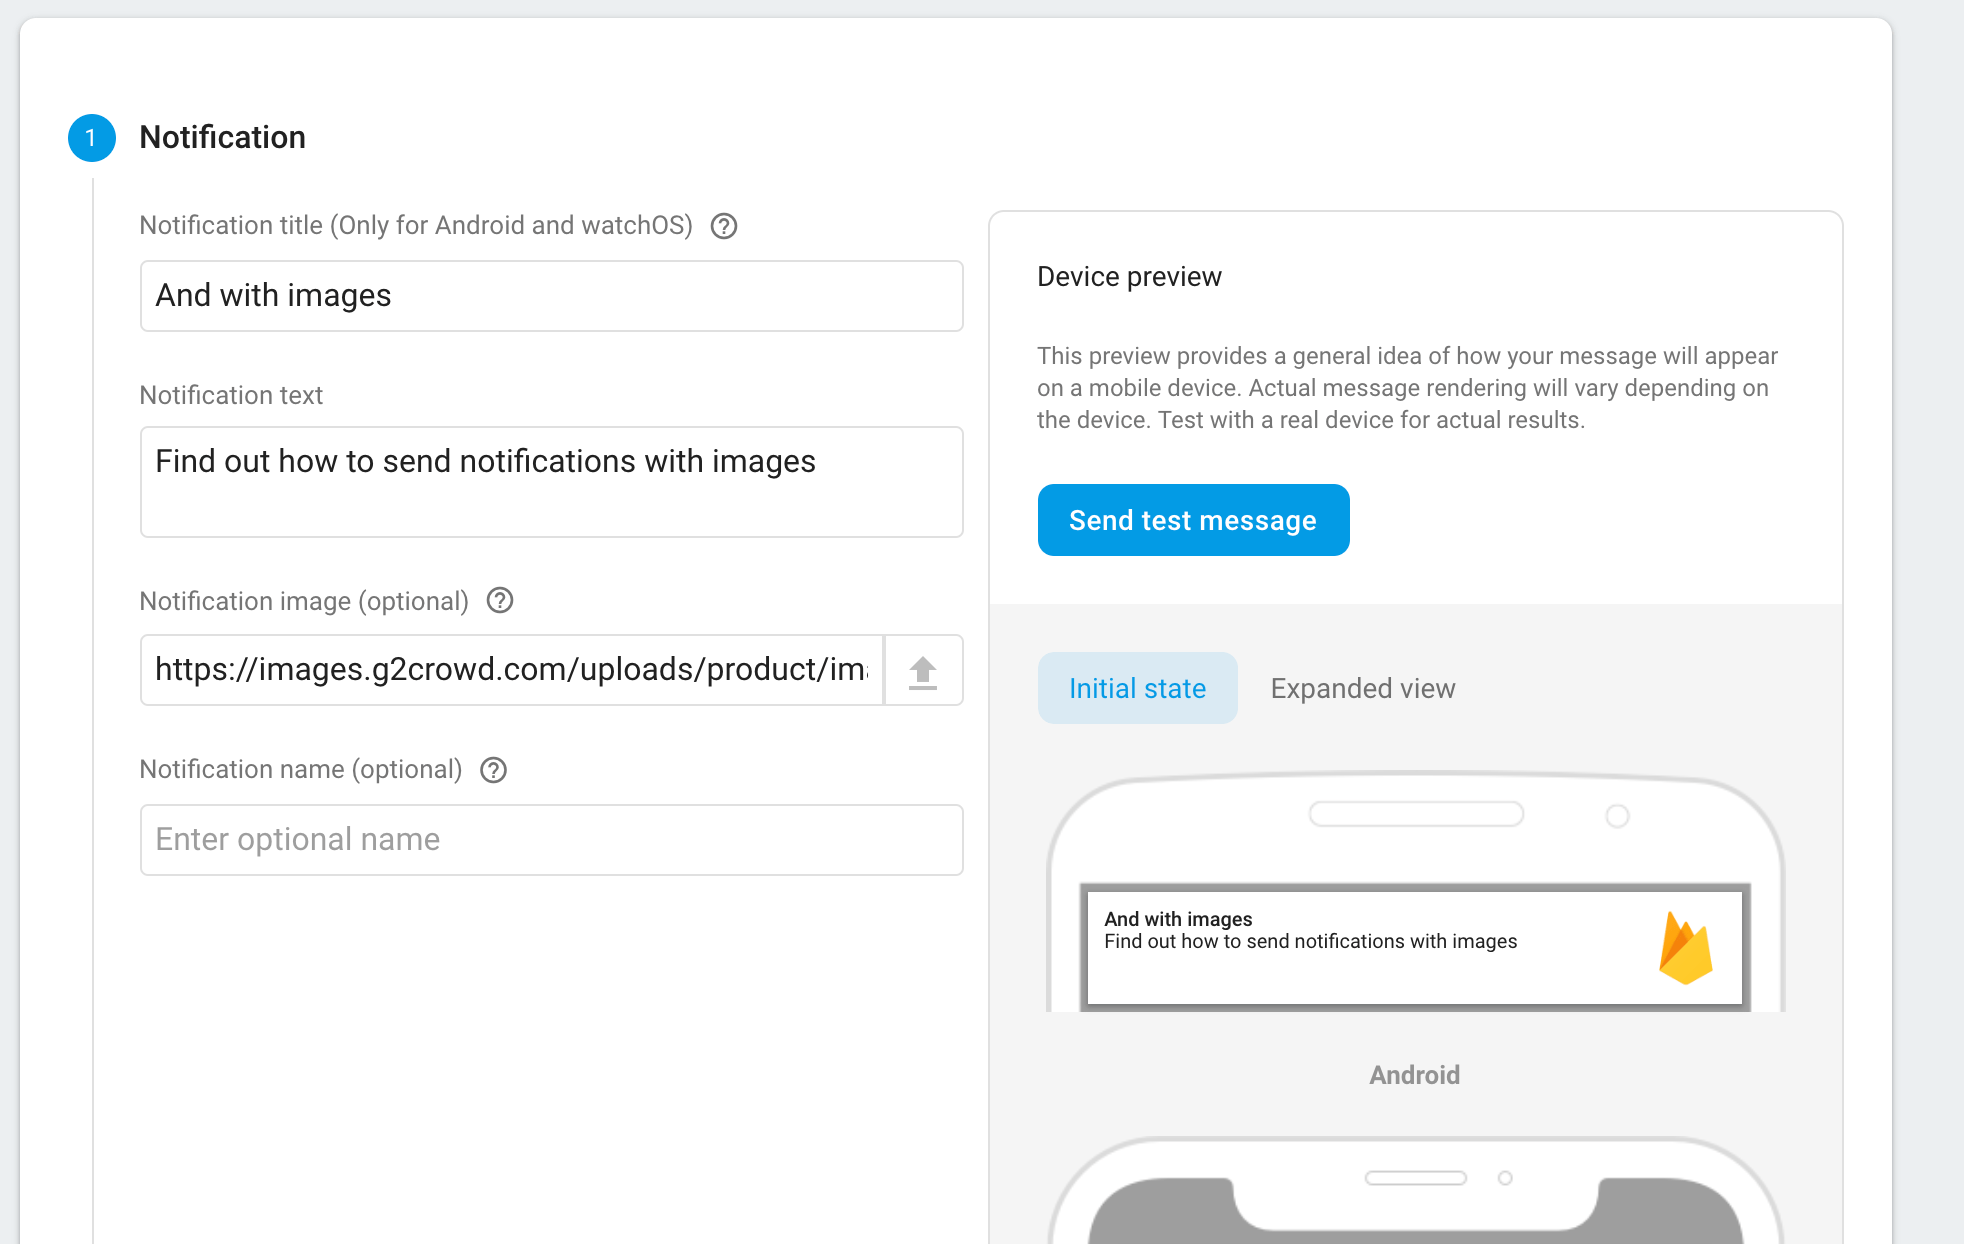
Task: Click the Android phone speaker bar
Action: pyautogui.click(x=1416, y=814)
